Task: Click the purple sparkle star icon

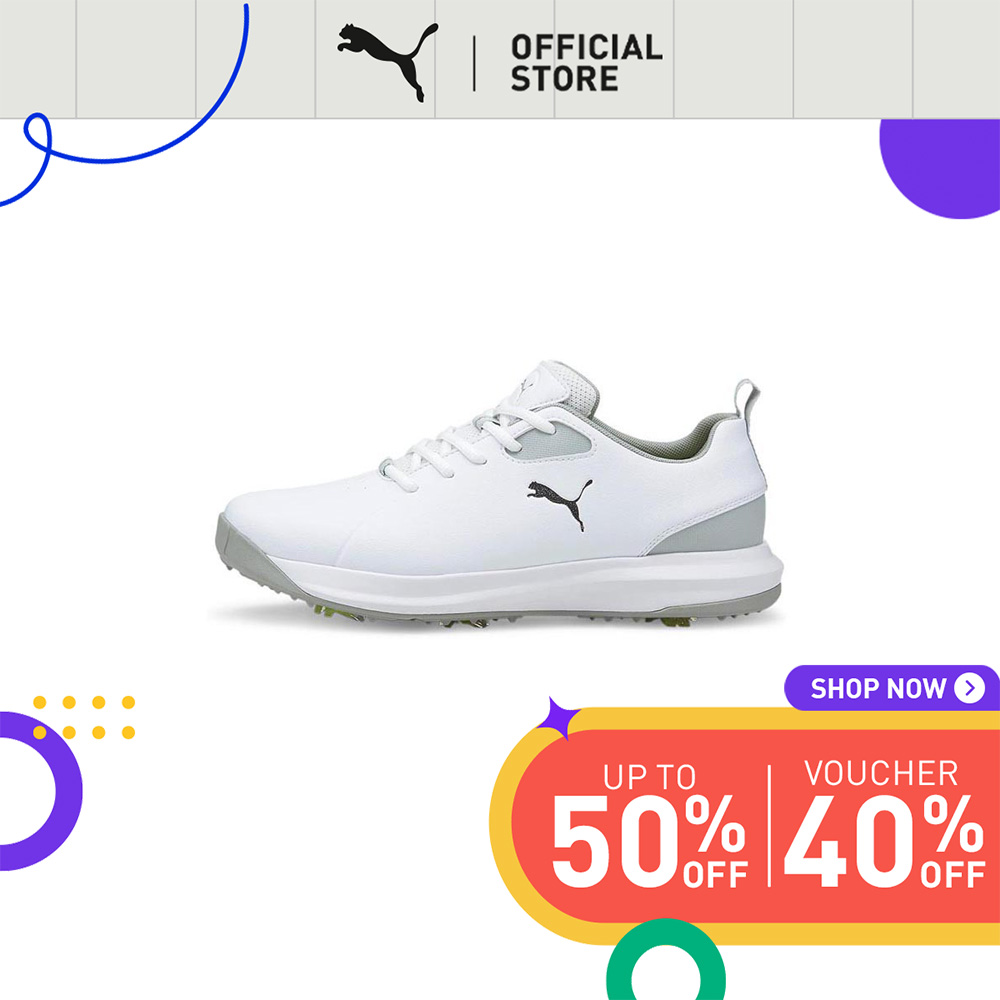Action: (x=557, y=718)
